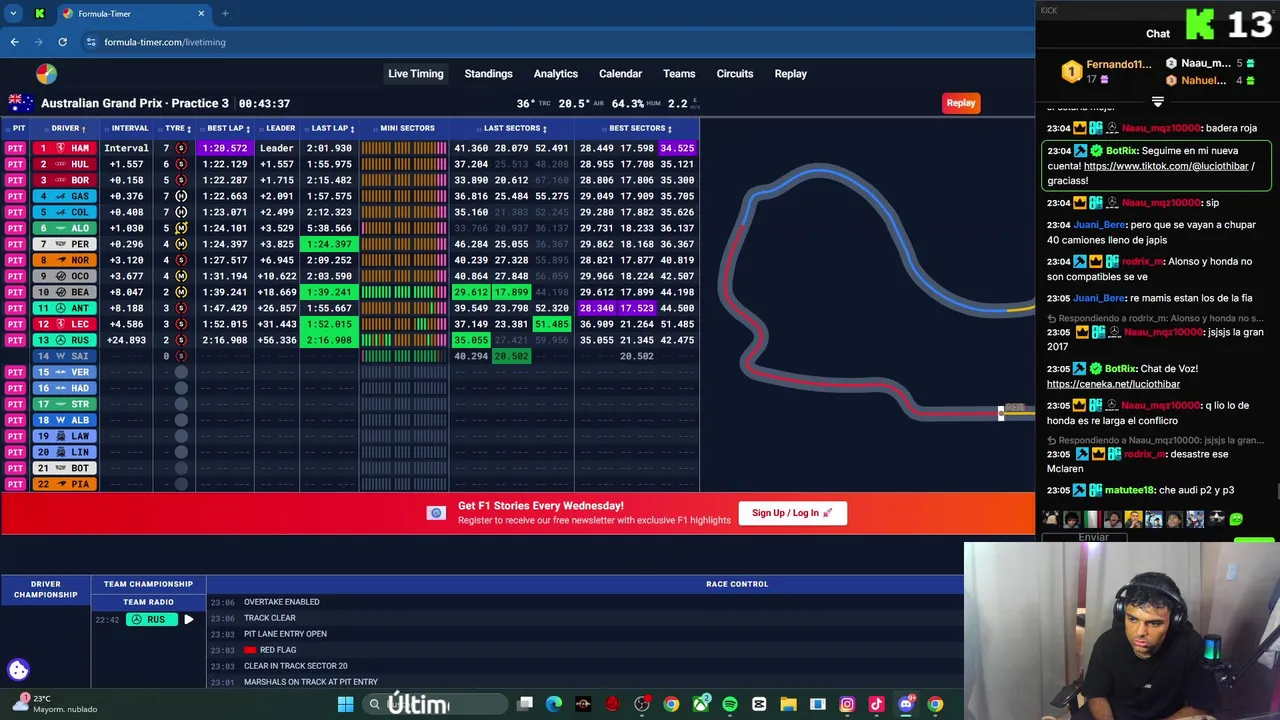Open Instagram from the taskbar

click(x=847, y=704)
